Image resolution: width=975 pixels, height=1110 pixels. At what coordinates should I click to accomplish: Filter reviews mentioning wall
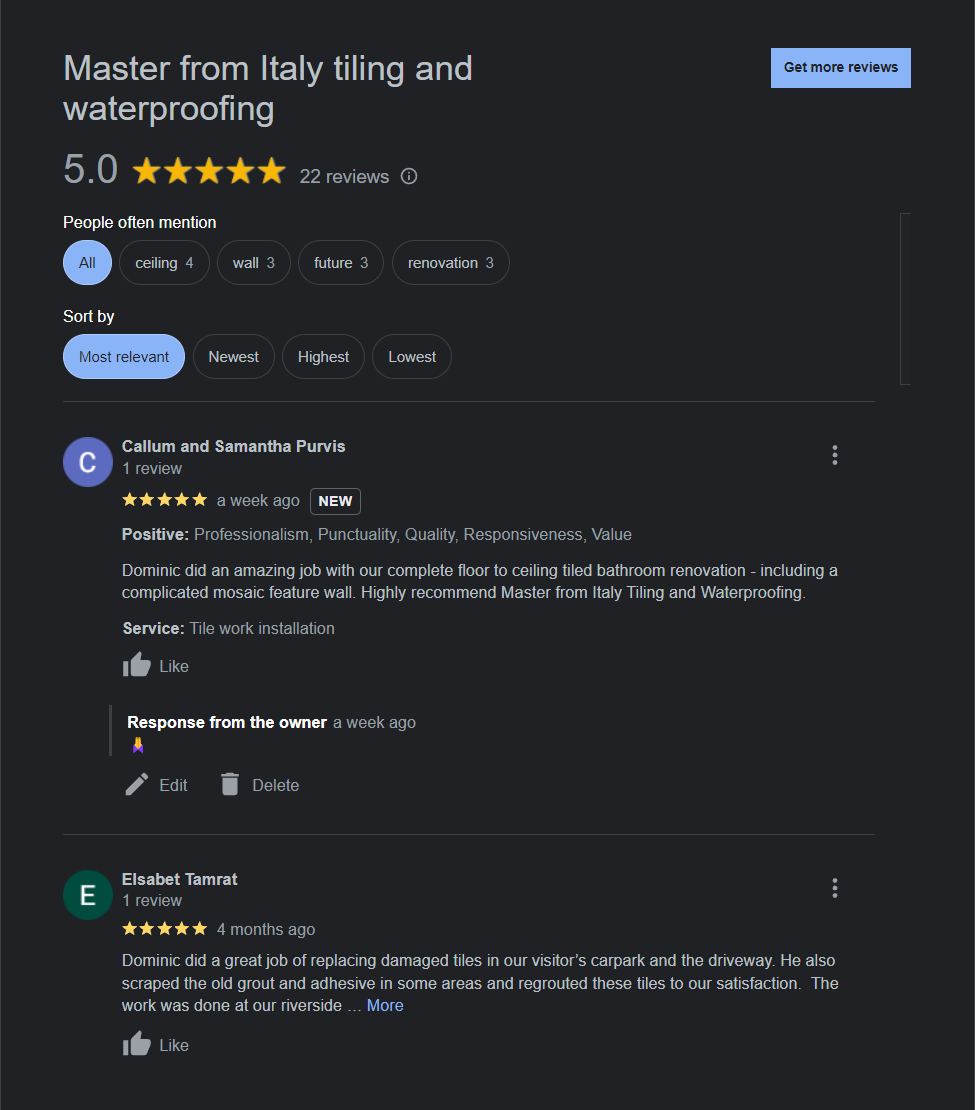pos(253,263)
